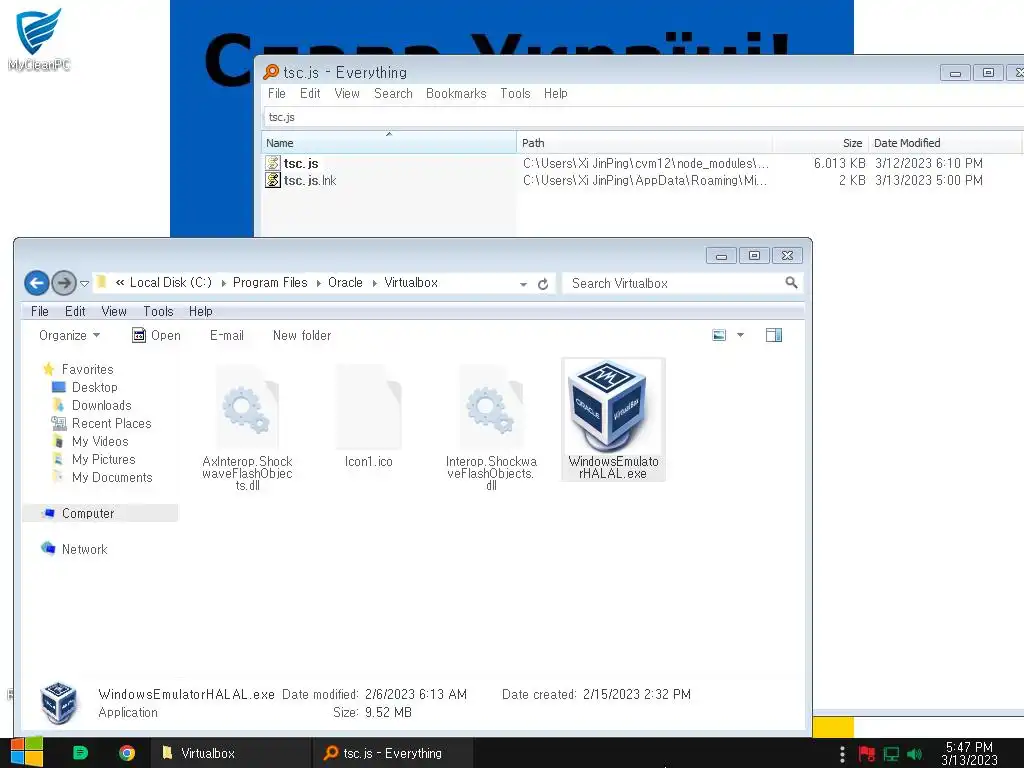This screenshot has height=768, width=1024.
Task: Open My Documents in navigation pane
Action: [x=102, y=477]
